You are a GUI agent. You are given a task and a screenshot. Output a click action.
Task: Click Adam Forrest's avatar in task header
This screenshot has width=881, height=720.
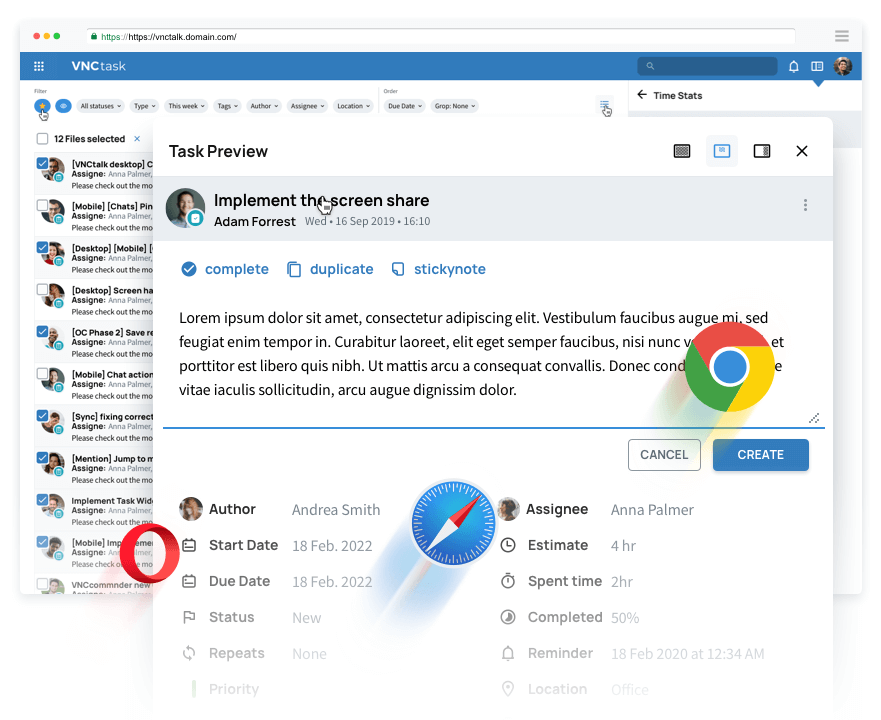click(x=185, y=208)
